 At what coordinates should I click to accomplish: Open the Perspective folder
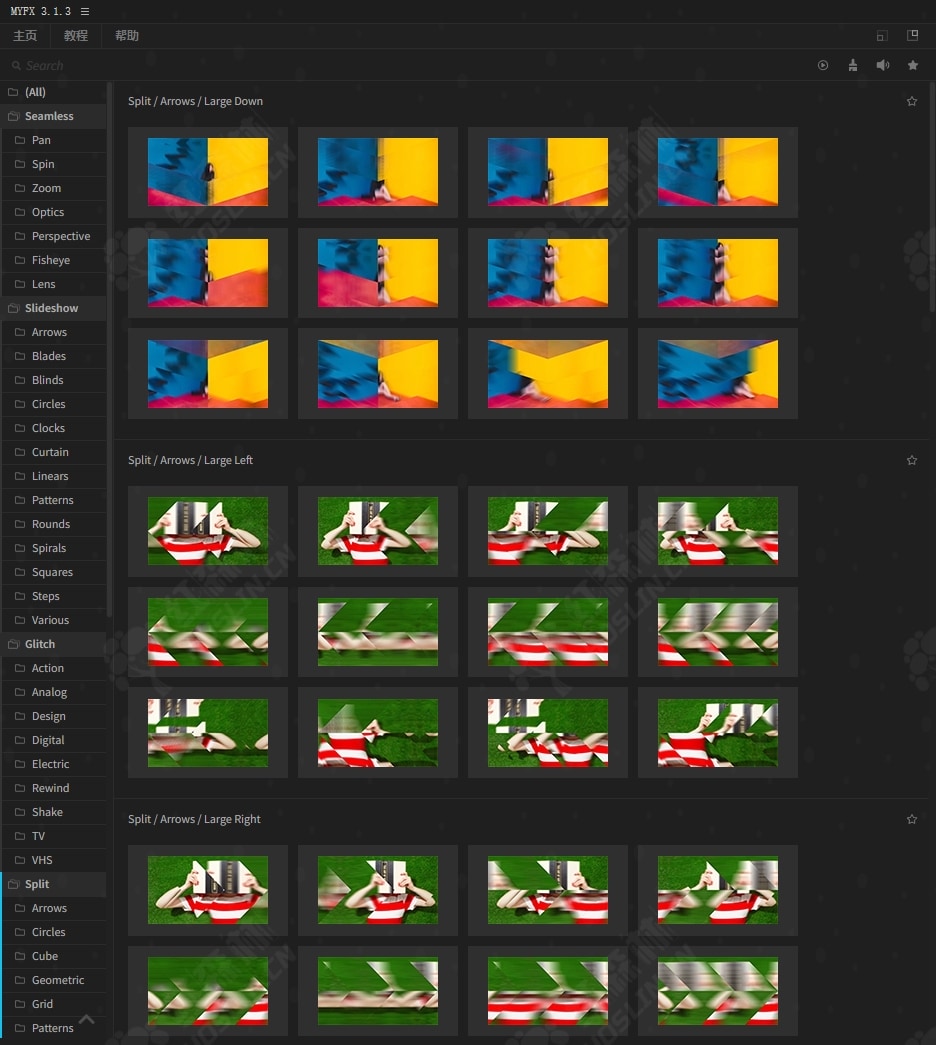[54, 236]
